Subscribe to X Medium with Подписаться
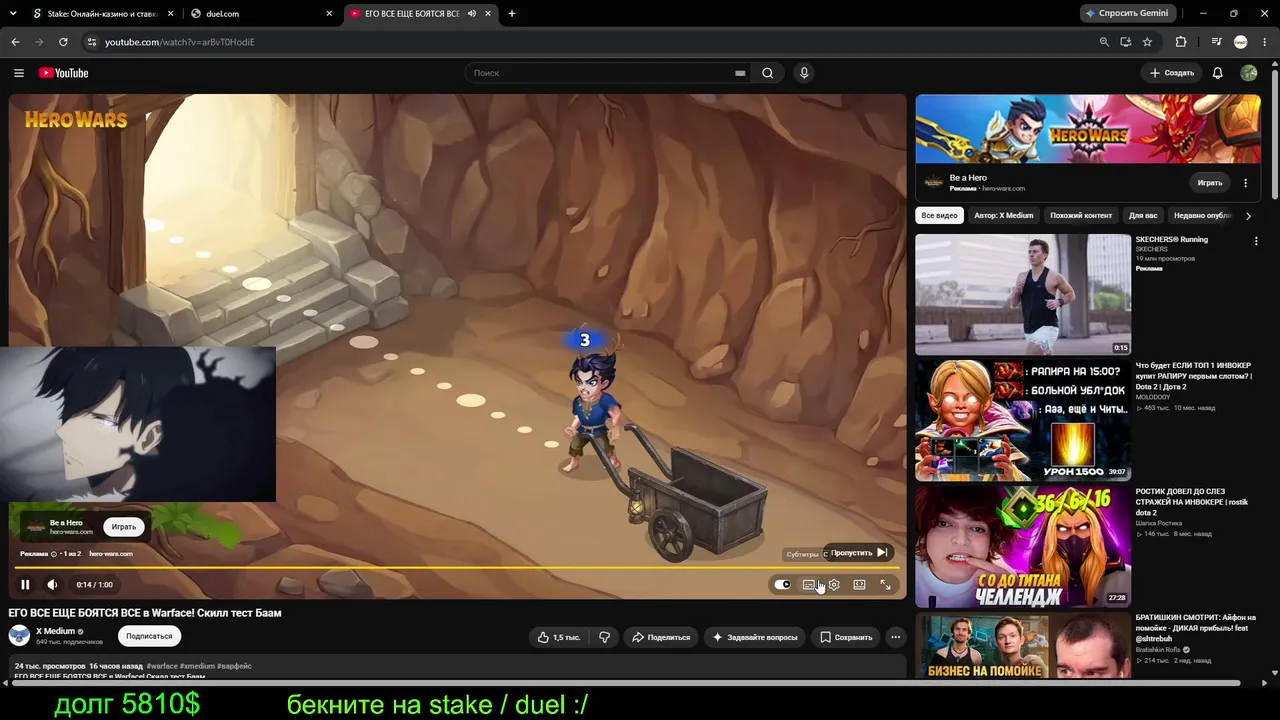The image size is (1280, 720). (149, 636)
